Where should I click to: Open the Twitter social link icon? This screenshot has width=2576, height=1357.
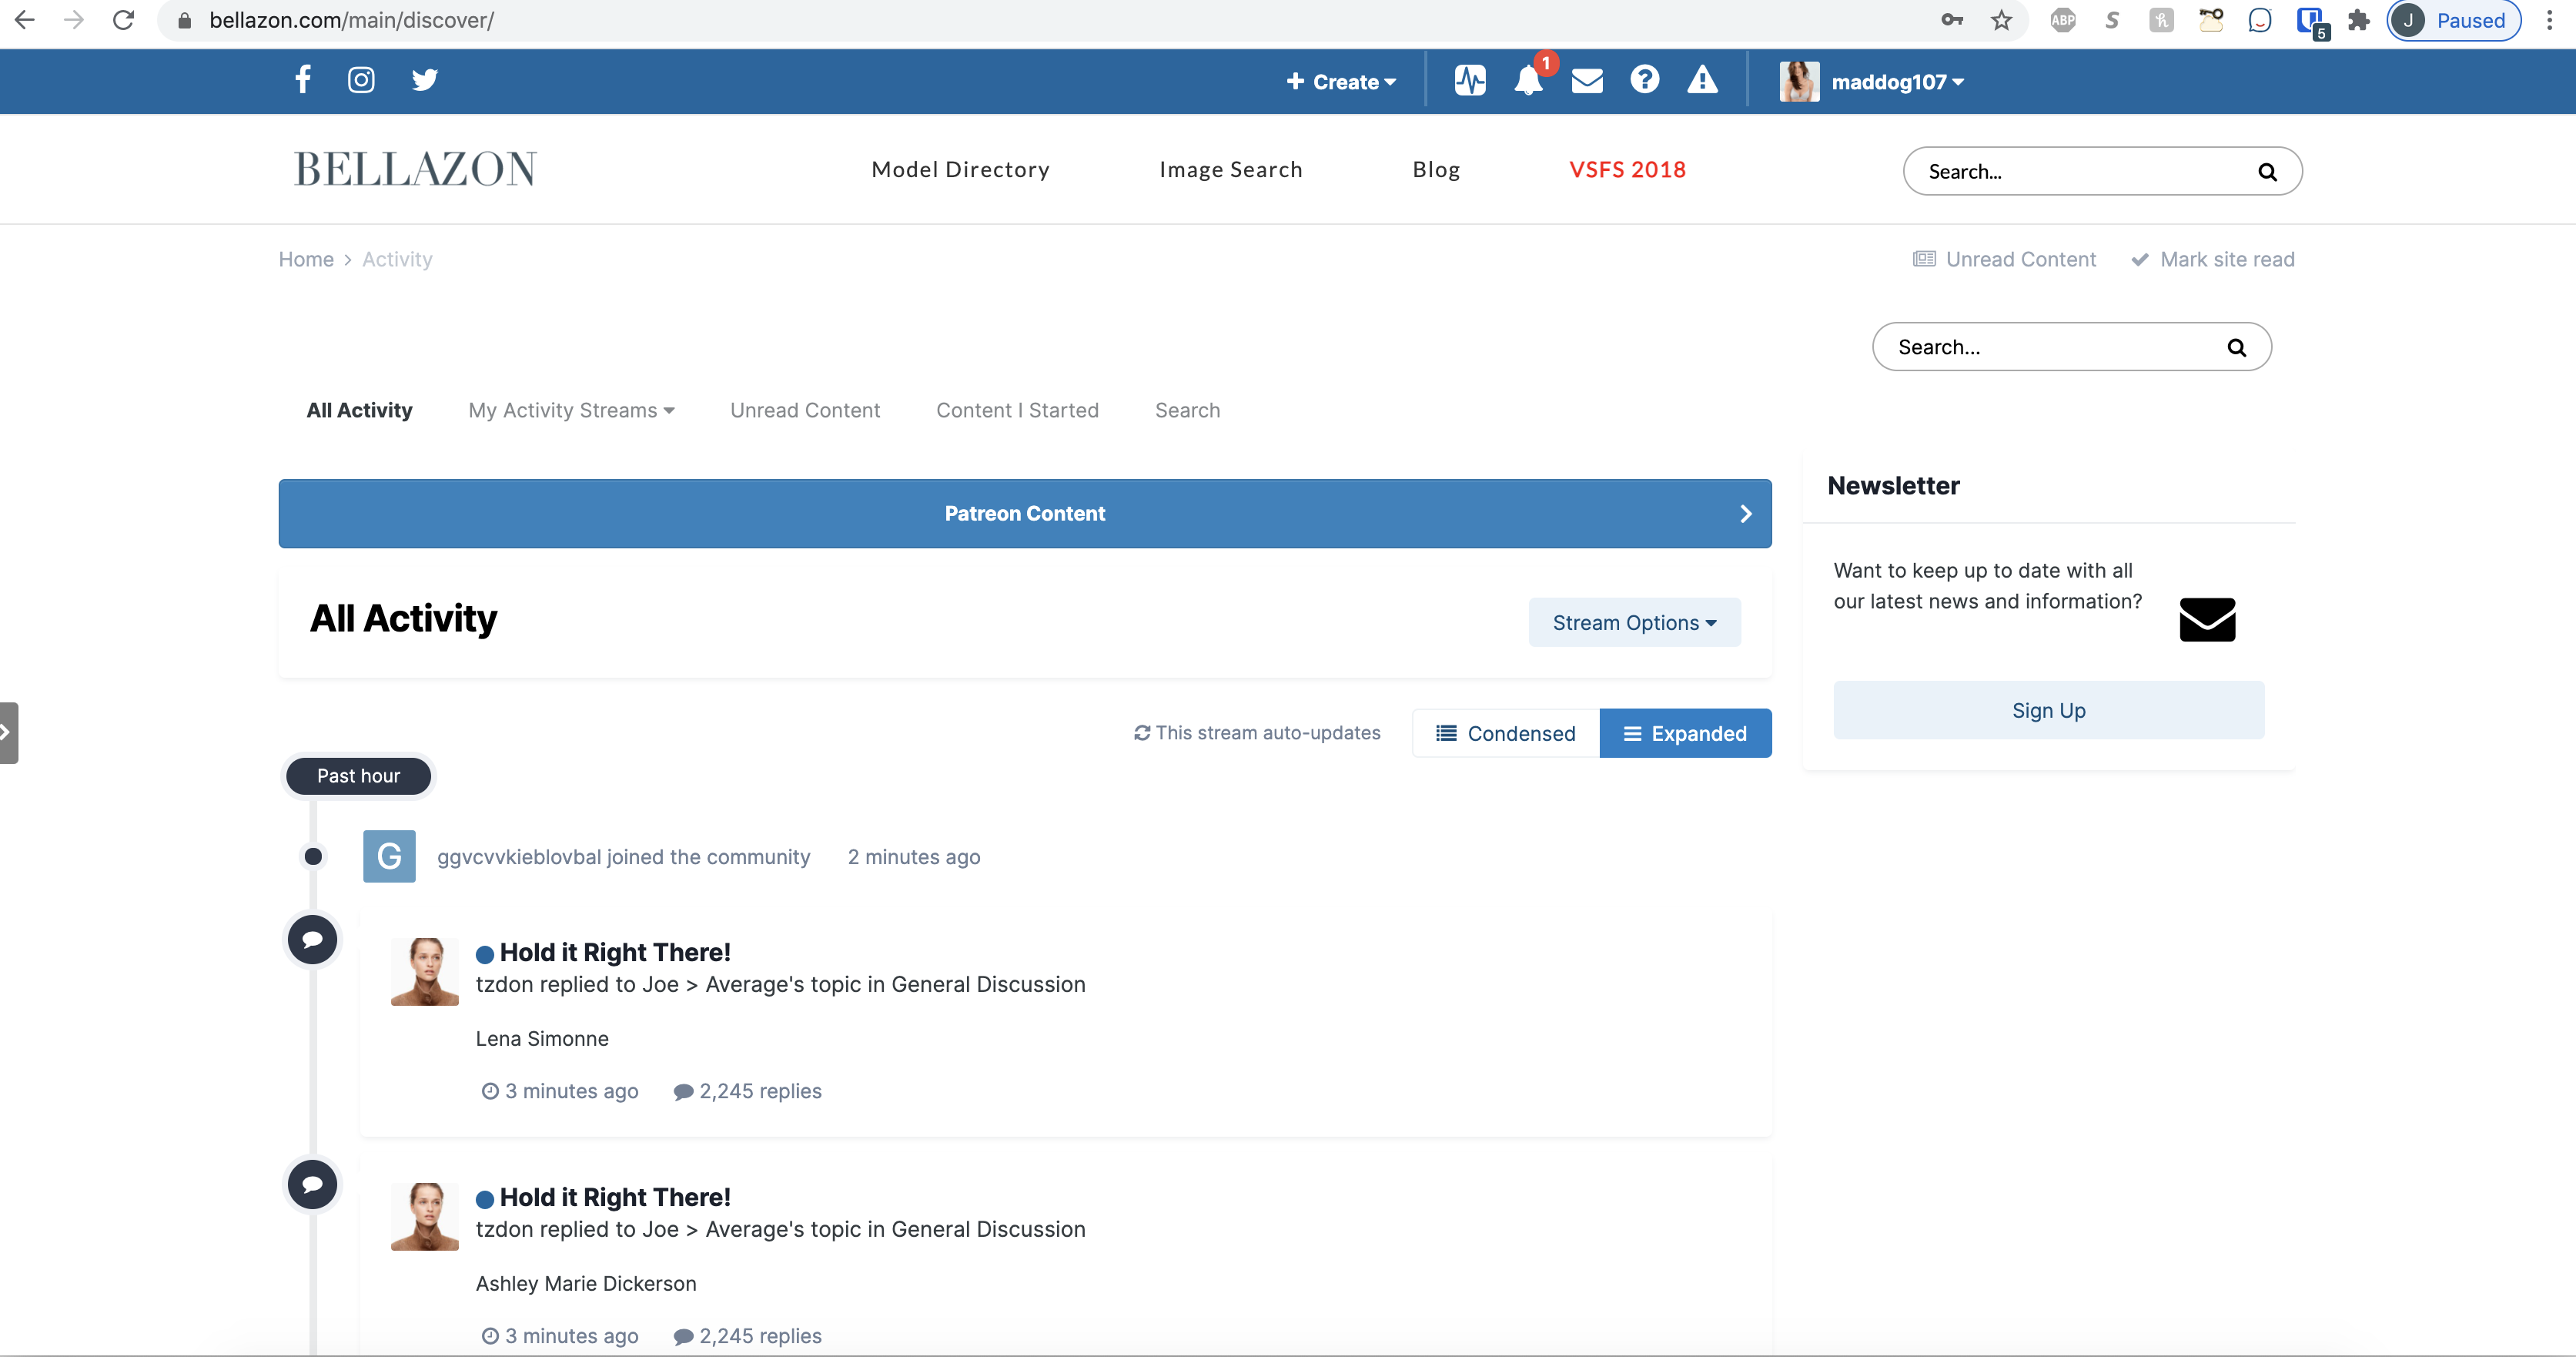click(424, 80)
